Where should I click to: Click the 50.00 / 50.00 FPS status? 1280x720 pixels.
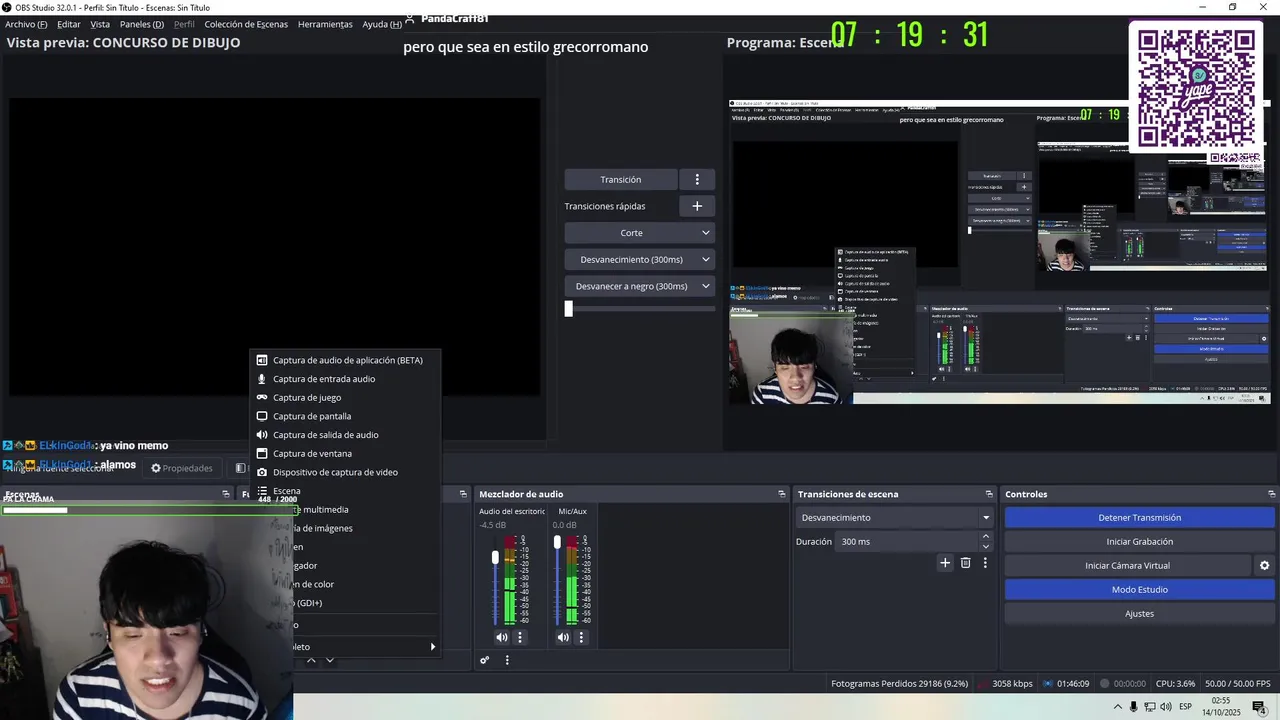click(1238, 684)
